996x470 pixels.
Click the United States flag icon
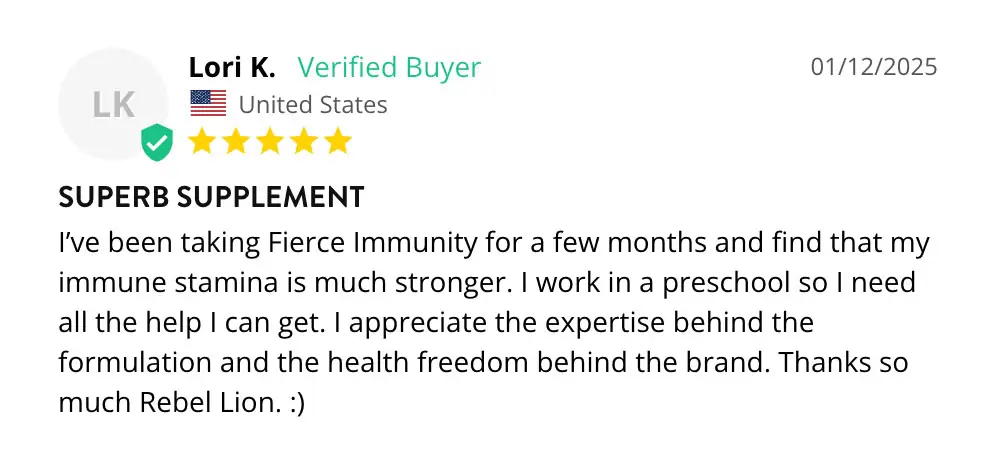point(208,103)
